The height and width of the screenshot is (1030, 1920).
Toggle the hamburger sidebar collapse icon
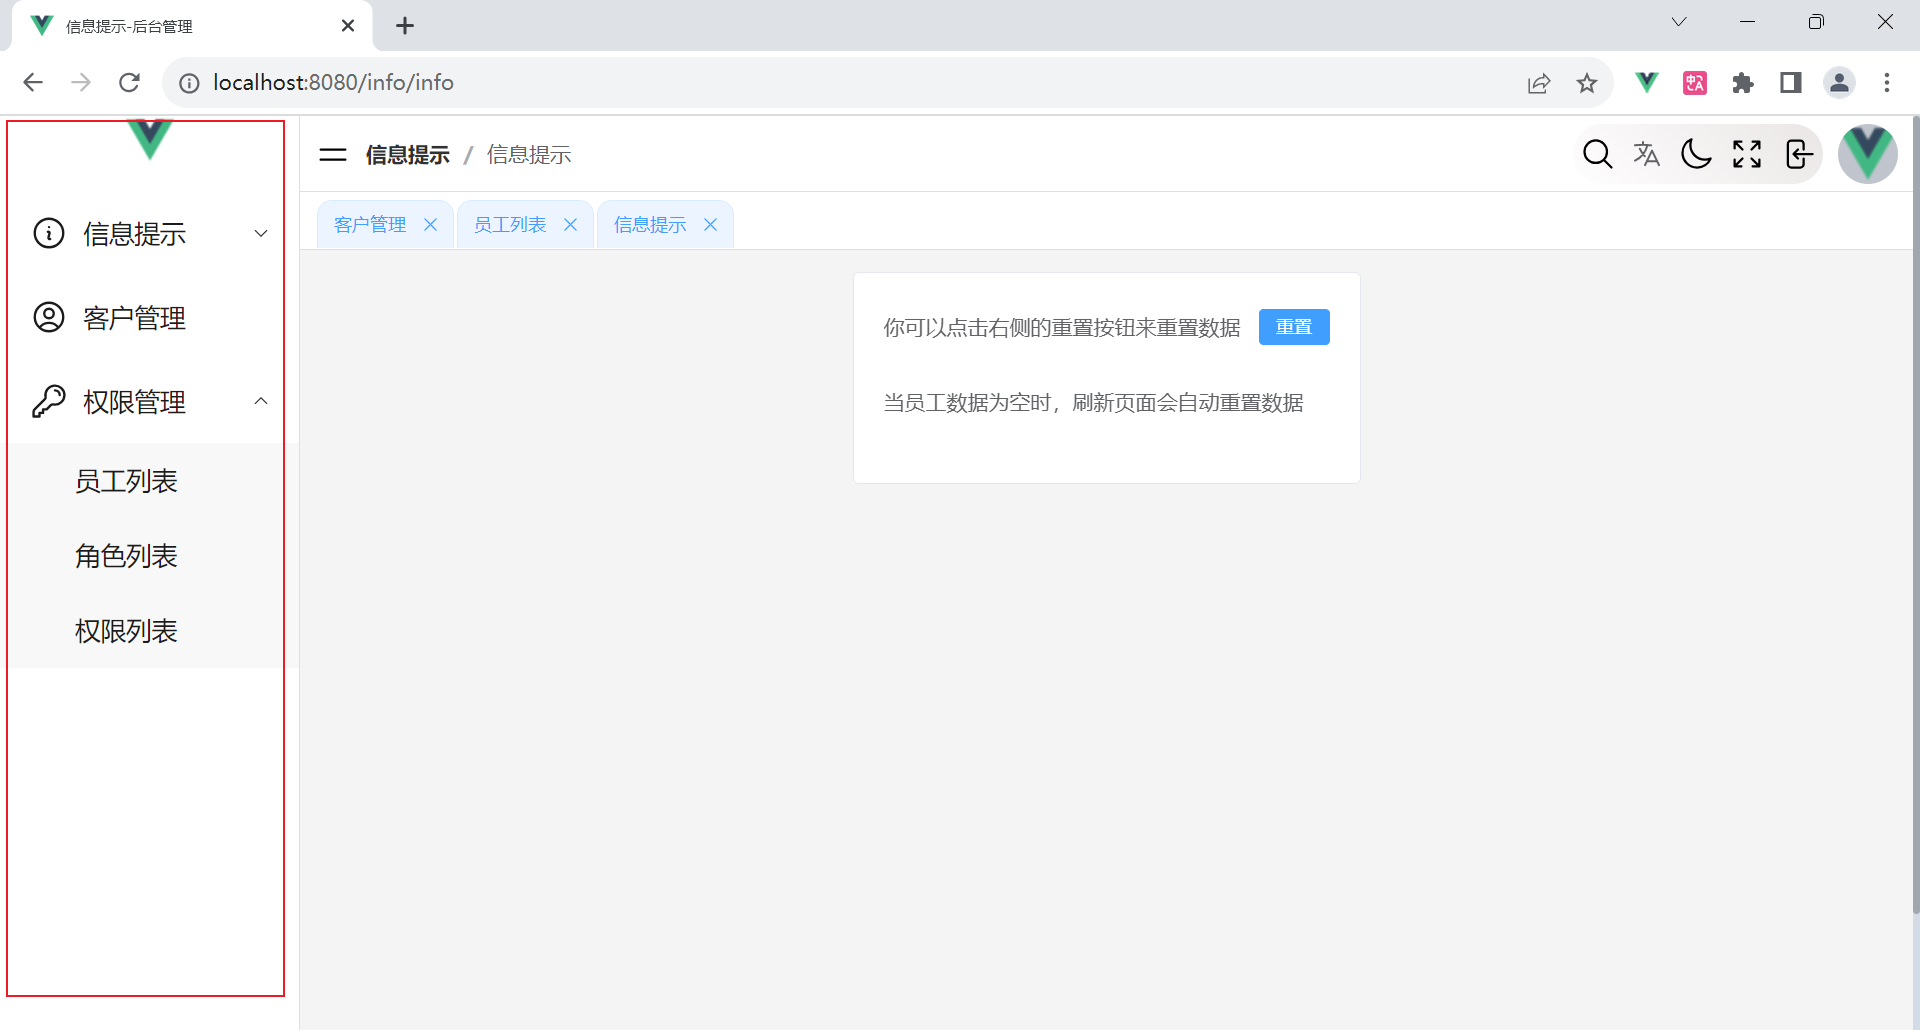click(333, 155)
